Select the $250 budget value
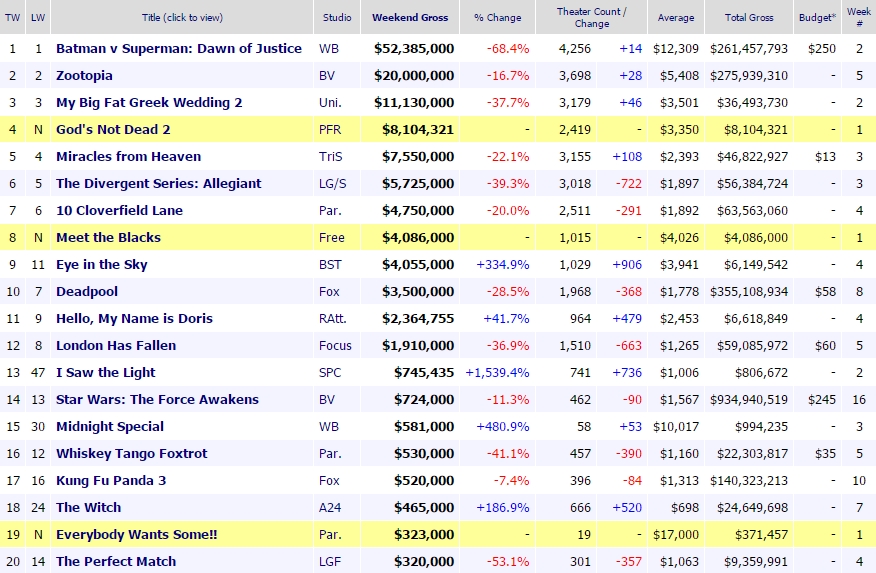 (822, 49)
